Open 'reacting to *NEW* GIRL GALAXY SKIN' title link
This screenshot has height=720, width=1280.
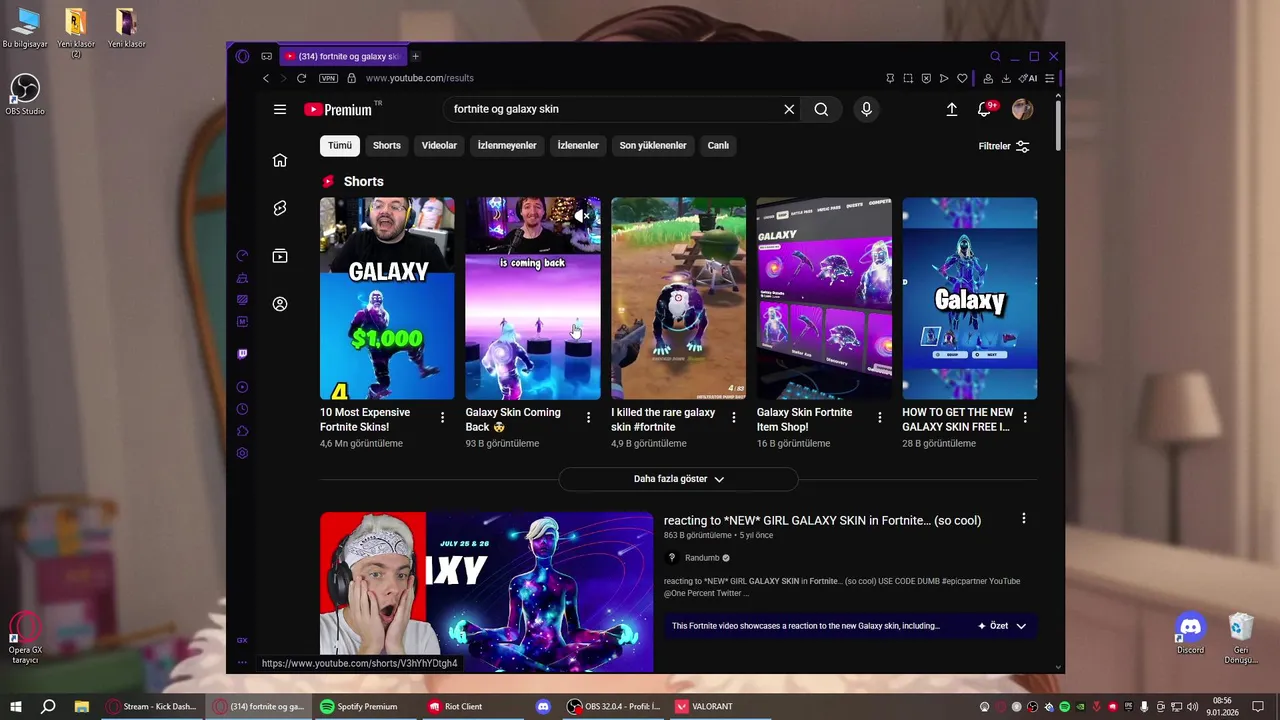point(822,520)
